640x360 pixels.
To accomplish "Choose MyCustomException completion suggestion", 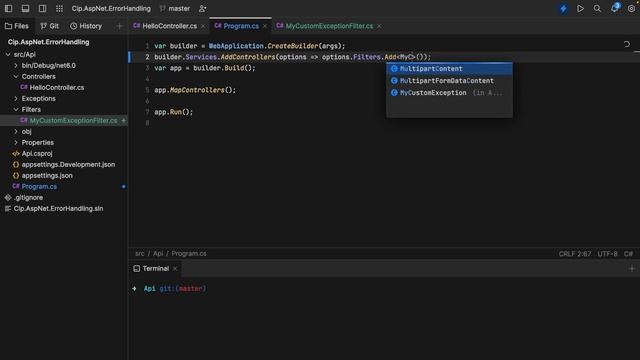I will [x=449, y=93].
